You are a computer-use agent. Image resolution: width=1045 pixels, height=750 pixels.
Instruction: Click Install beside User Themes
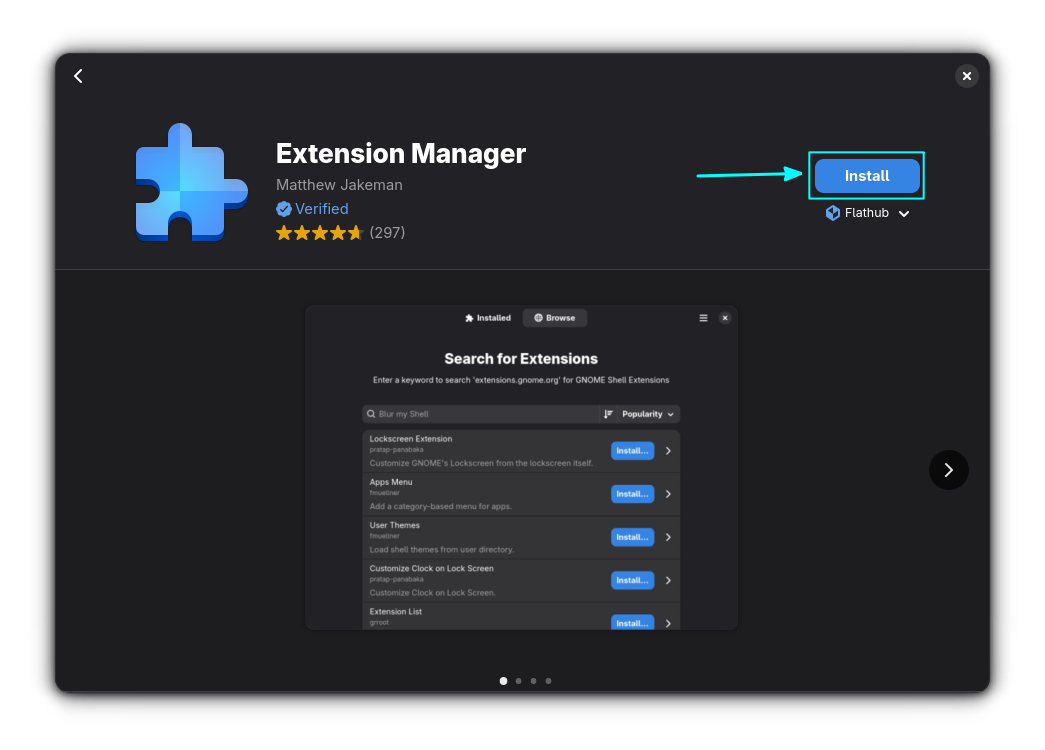click(x=632, y=537)
